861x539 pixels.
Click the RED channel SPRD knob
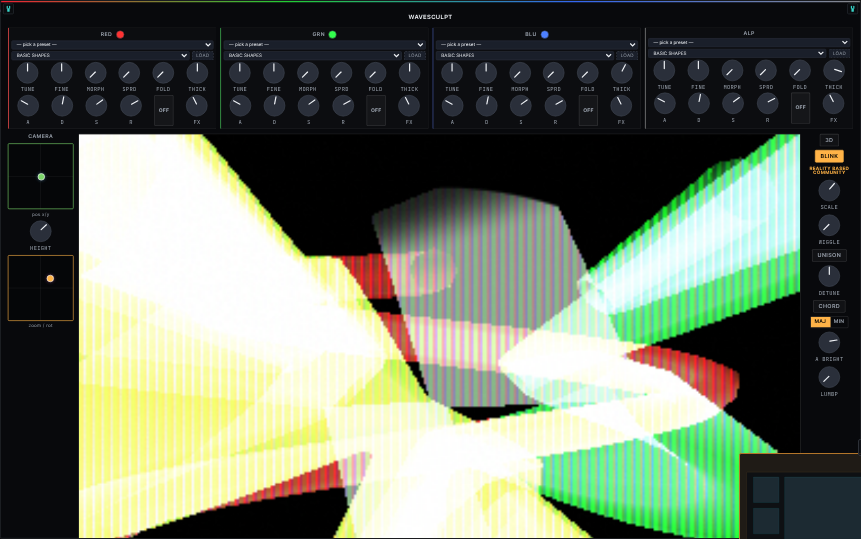tap(130, 73)
